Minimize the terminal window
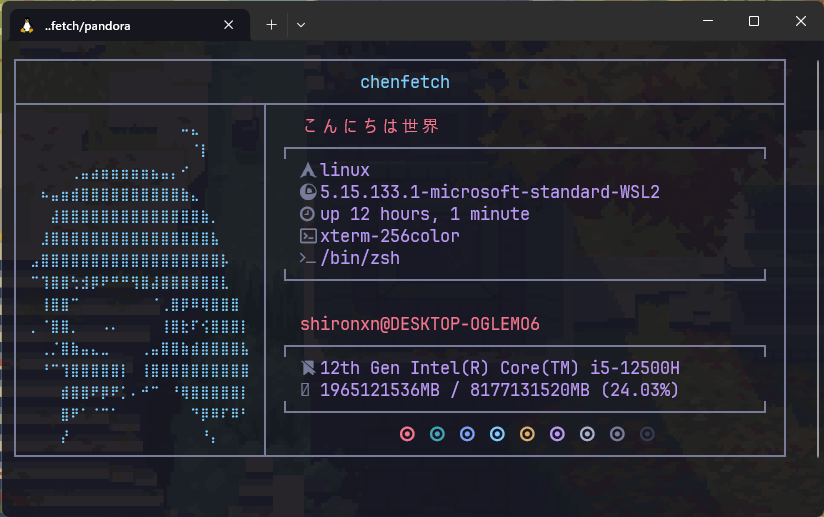This screenshot has width=824, height=517. 708,21
